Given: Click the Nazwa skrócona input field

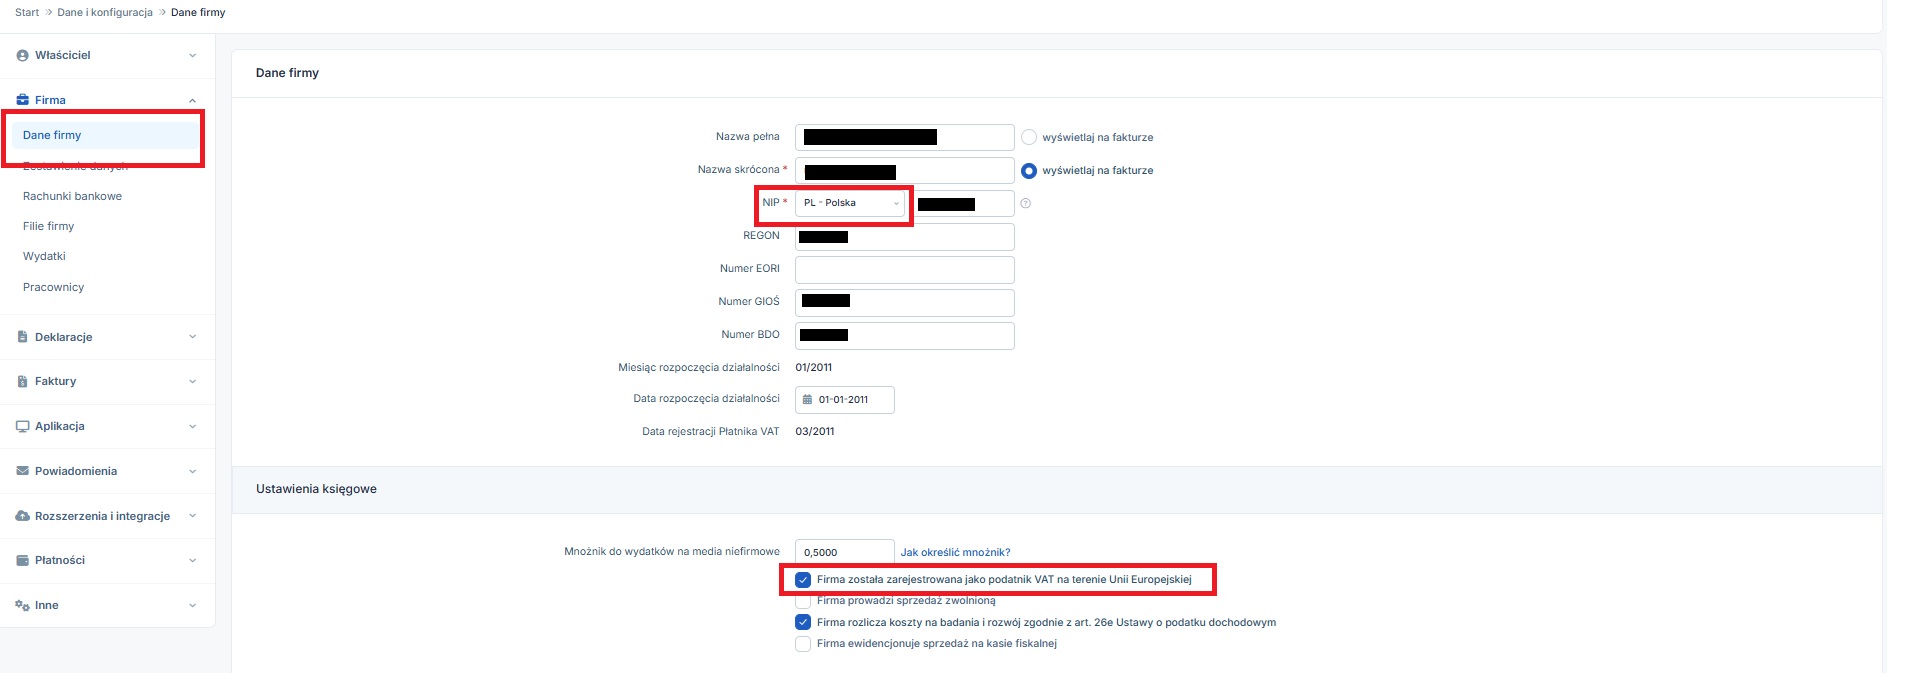Looking at the screenshot, I should (905, 171).
